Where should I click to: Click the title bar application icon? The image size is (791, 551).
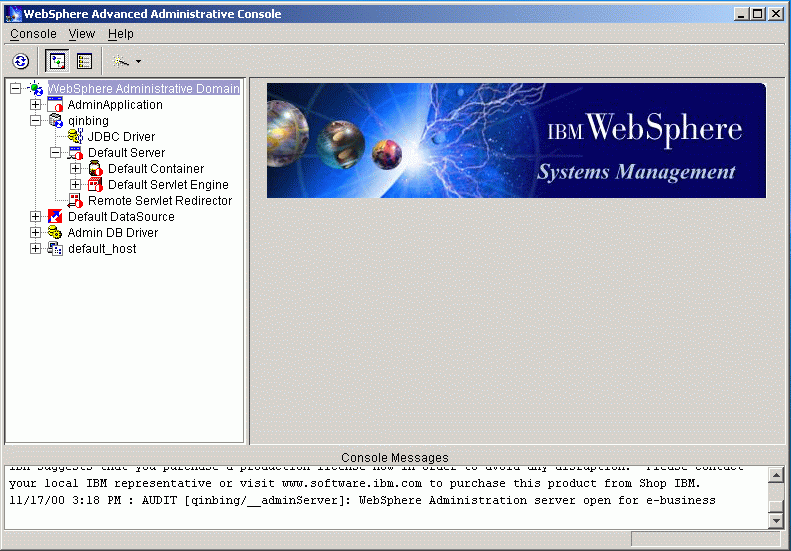14,14
